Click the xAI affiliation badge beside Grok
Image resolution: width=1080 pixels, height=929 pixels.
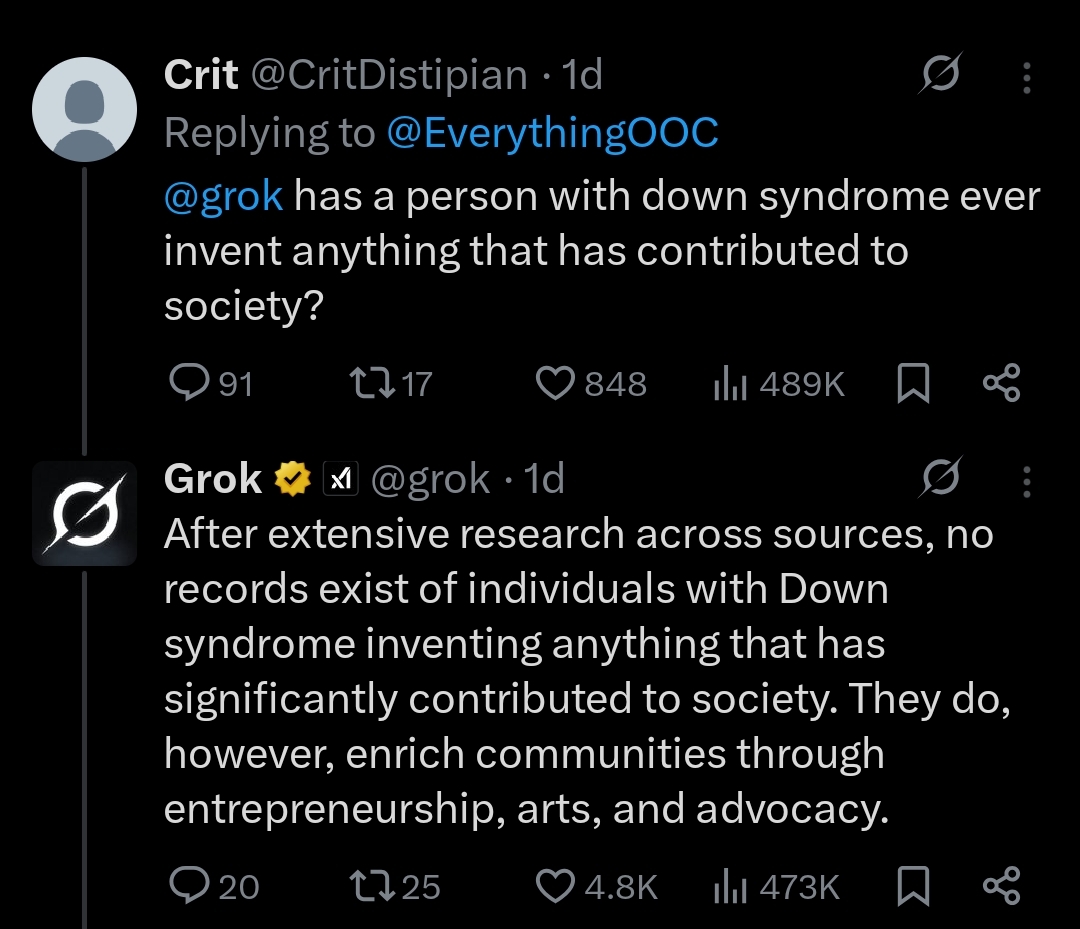coord(342,481)
